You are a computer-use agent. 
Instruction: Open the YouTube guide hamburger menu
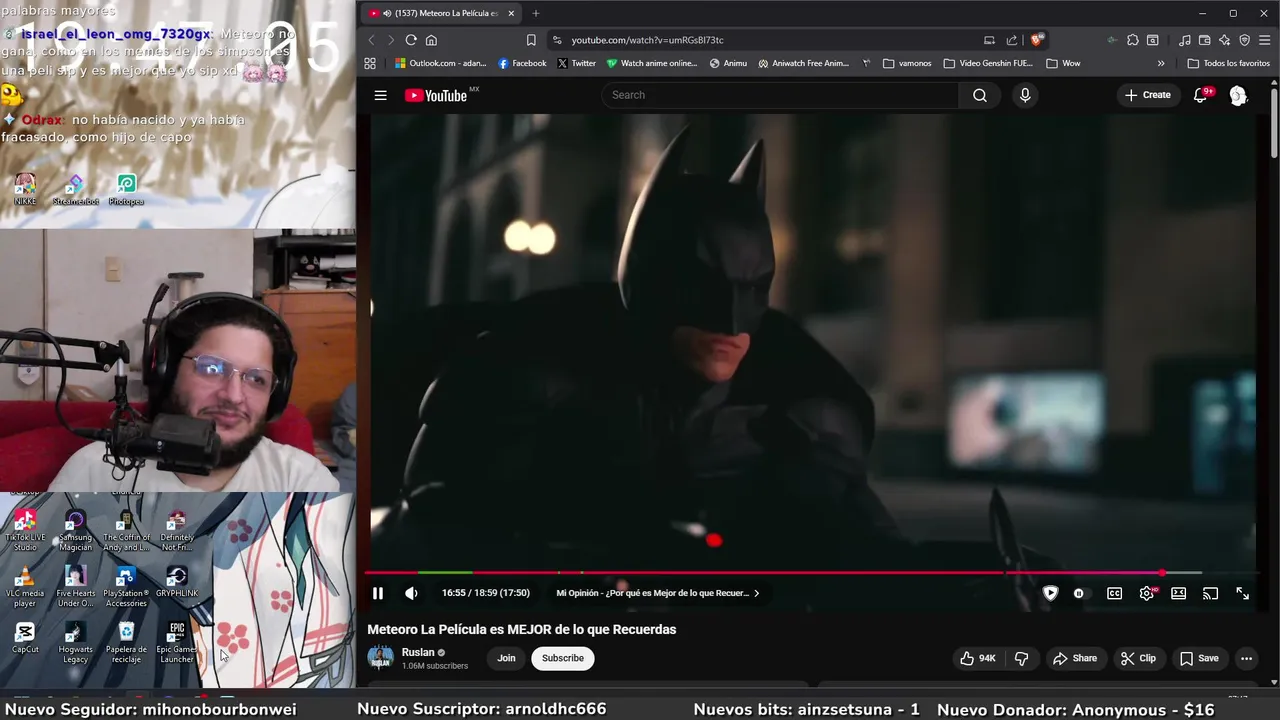tap(380, 95)
